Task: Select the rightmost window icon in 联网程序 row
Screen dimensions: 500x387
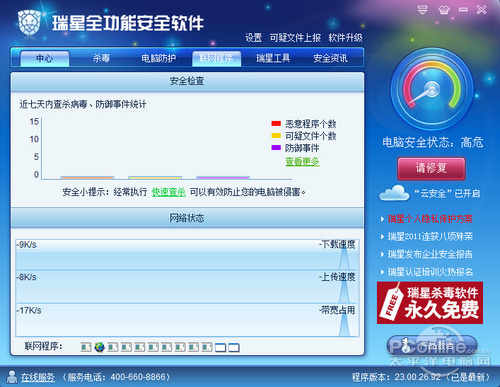Action: [234, 348]
